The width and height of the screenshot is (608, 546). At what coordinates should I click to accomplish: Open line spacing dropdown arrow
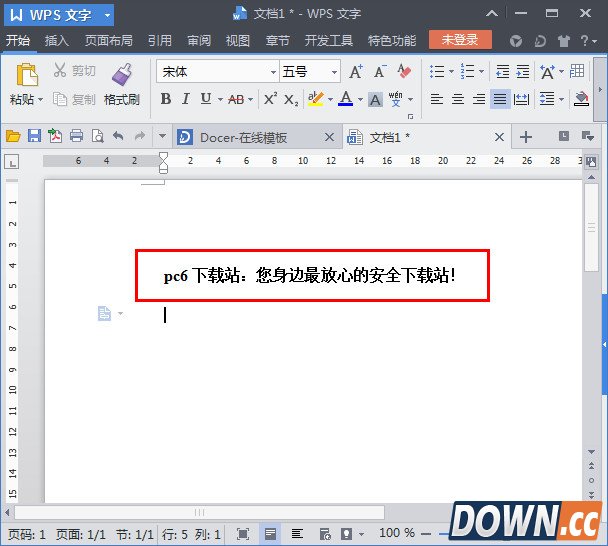pyautogui.click(x=562, y=100)
